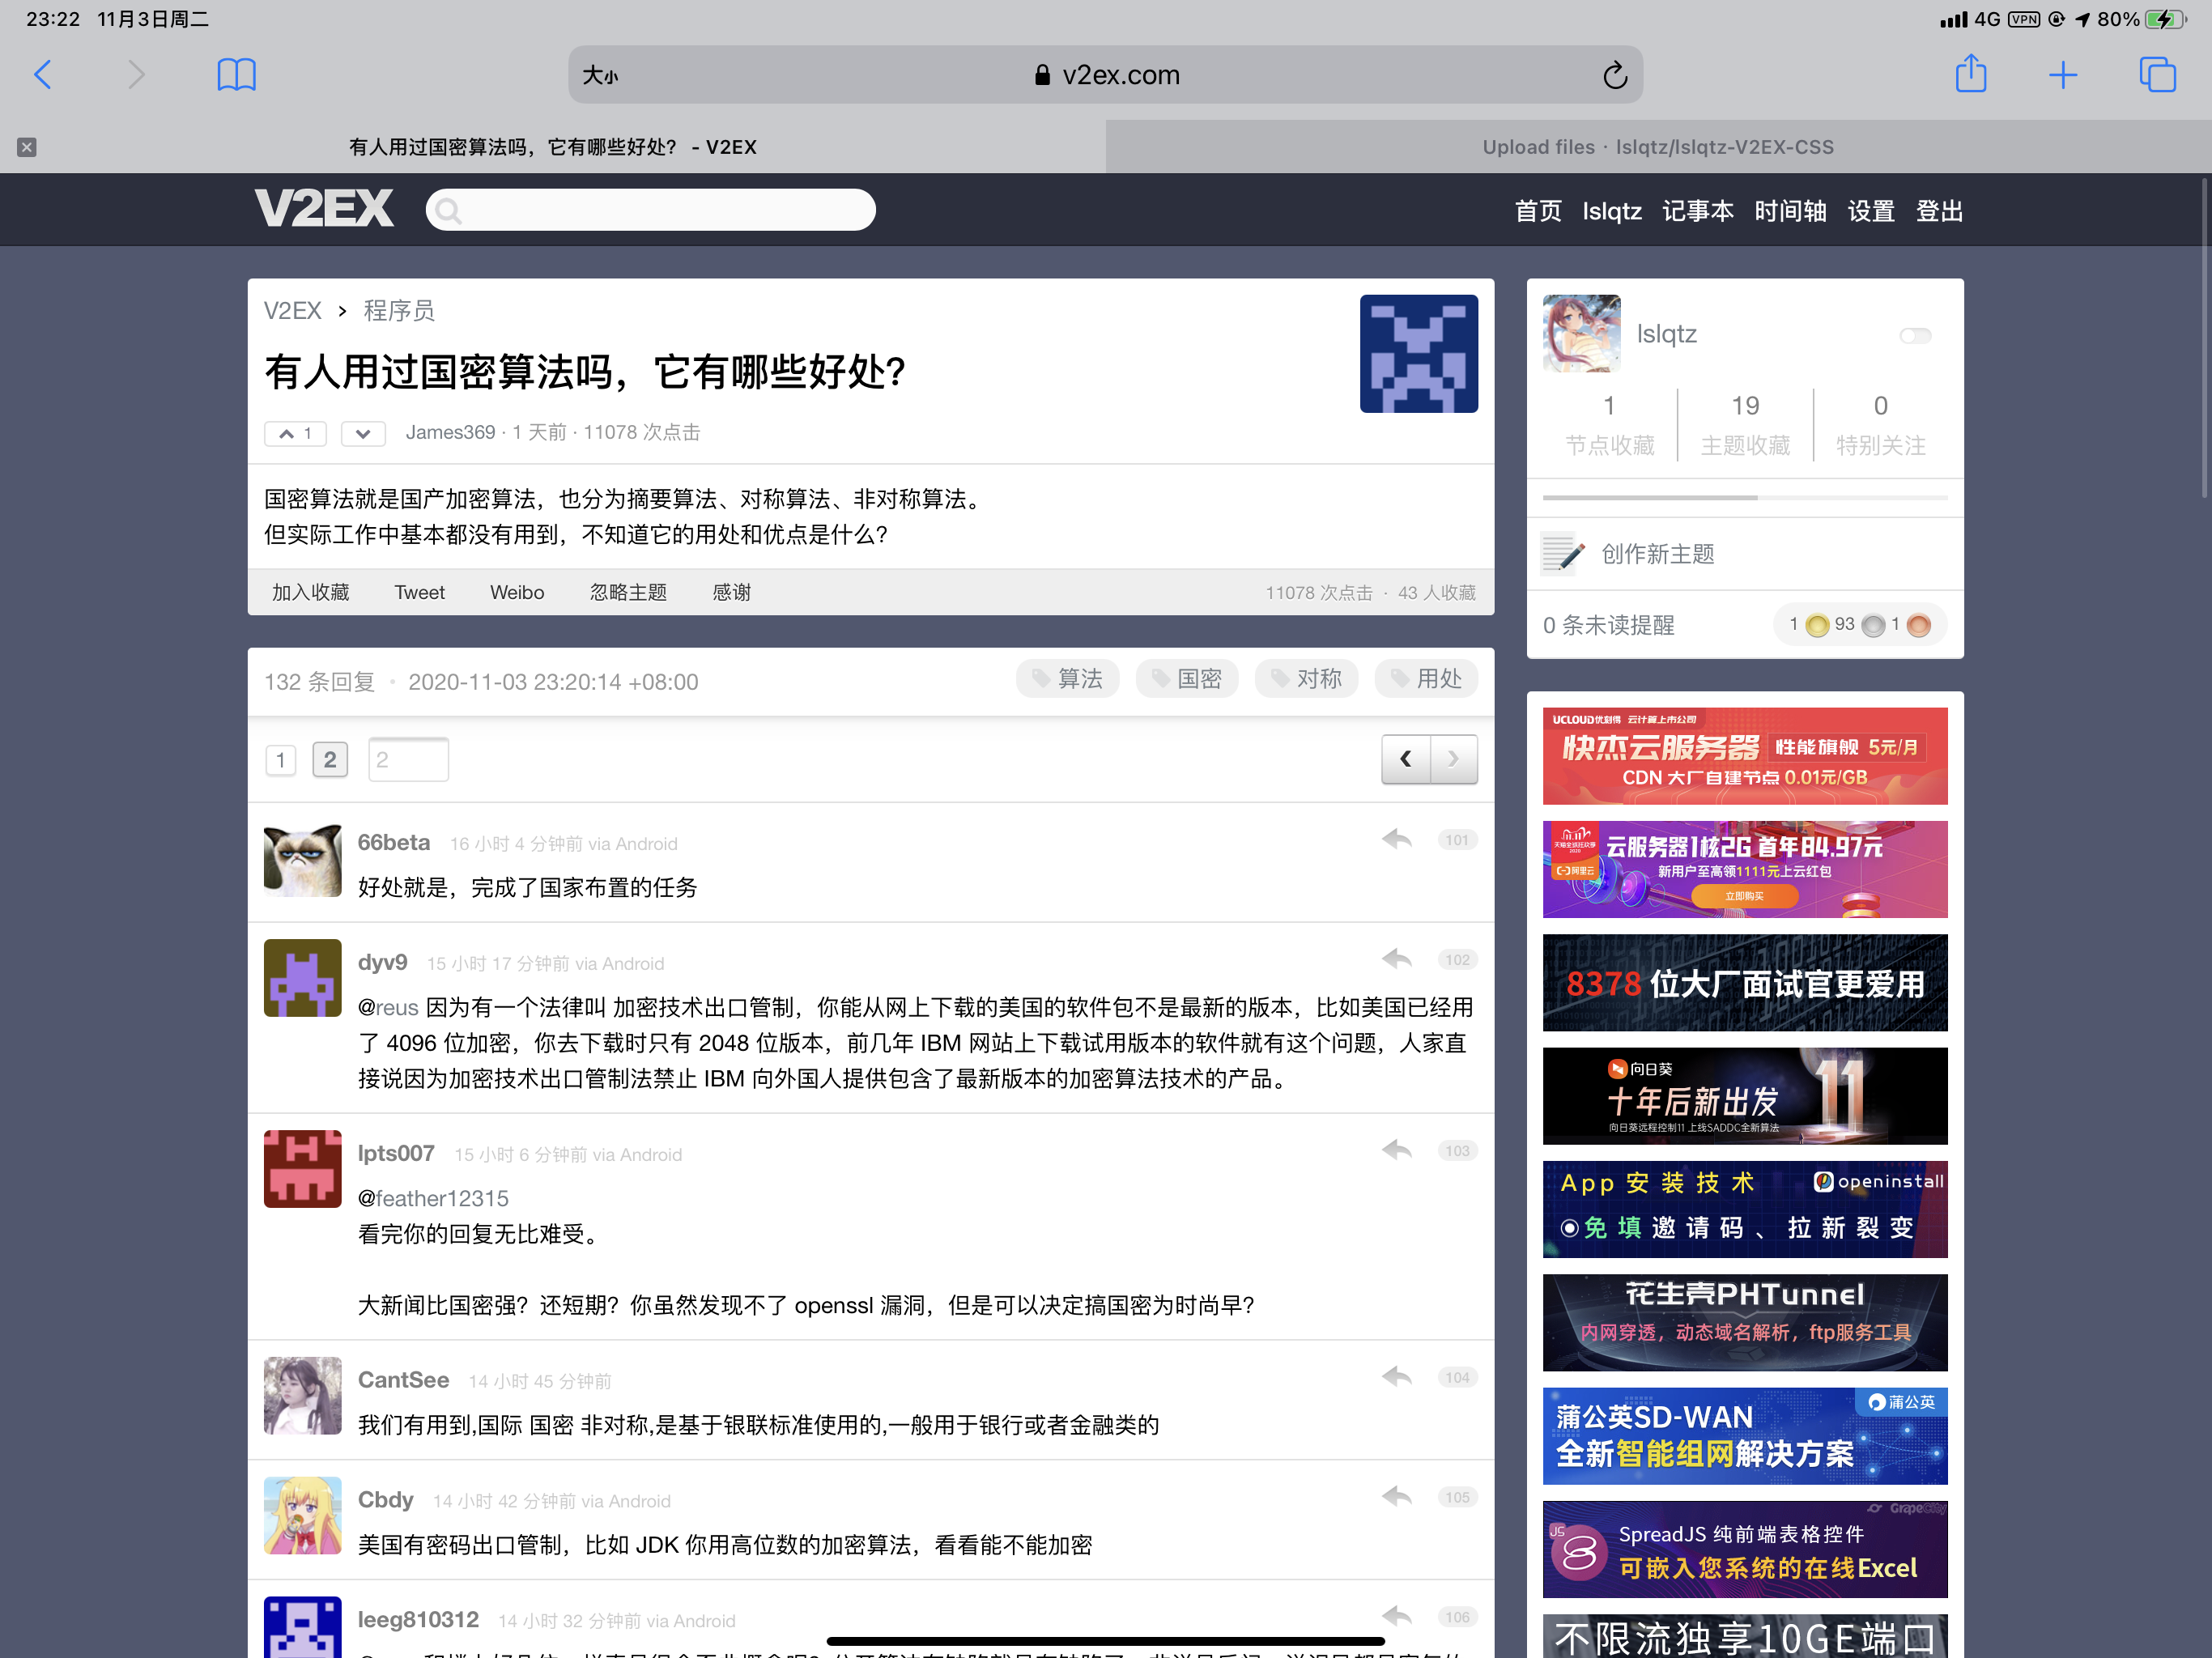This screenshot has width=2212, height=1658.
Task: Click the reload page arrow
Action: pyautogui.click(x=1614, y=75)
